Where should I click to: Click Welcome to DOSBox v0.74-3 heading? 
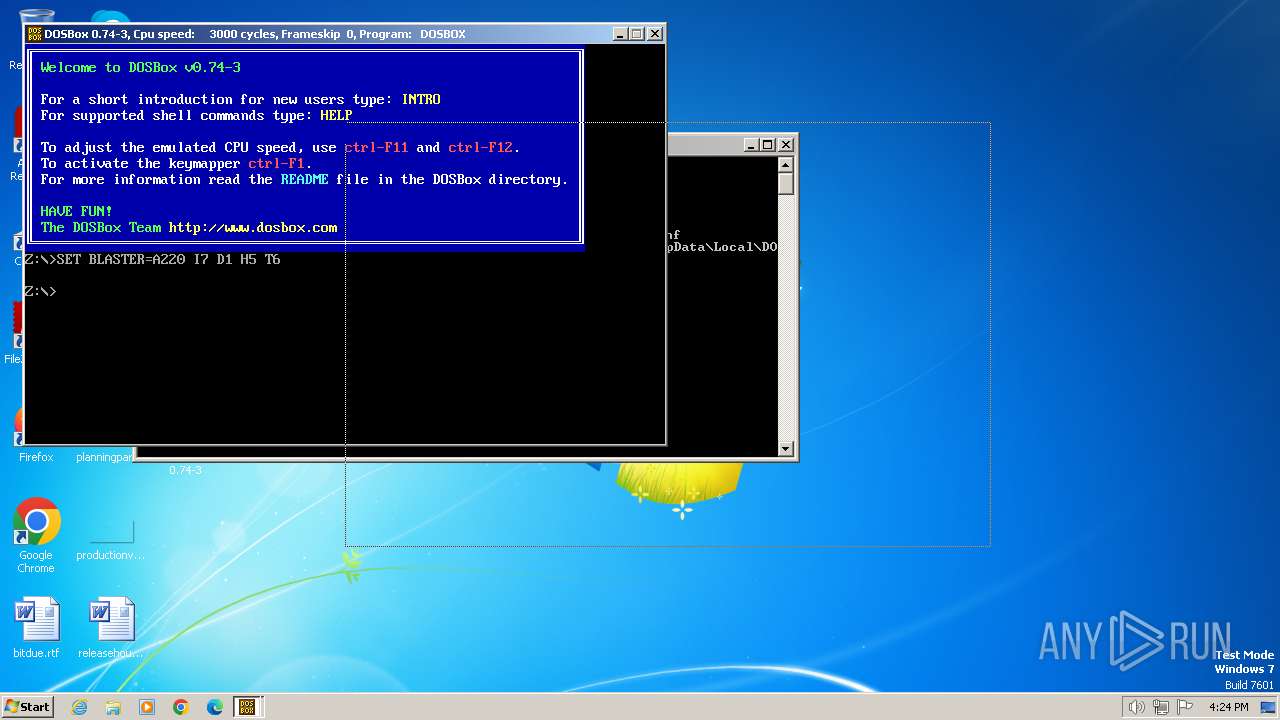(140, 67)
